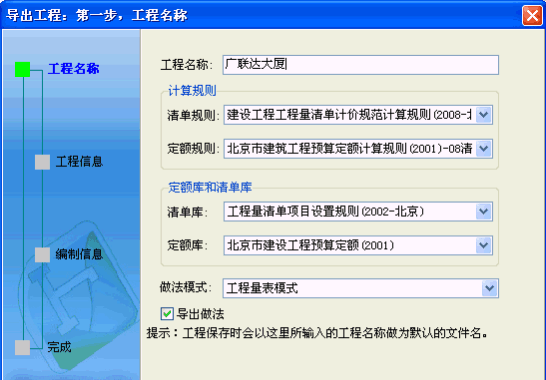Open the 做法模式 dropdown arrow

coord(490,288)
